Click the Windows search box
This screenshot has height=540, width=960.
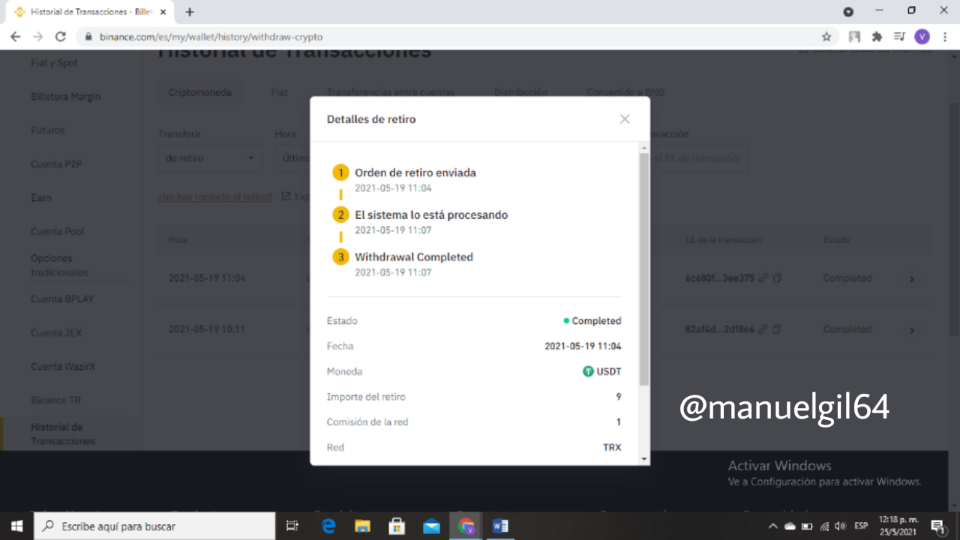154,526
